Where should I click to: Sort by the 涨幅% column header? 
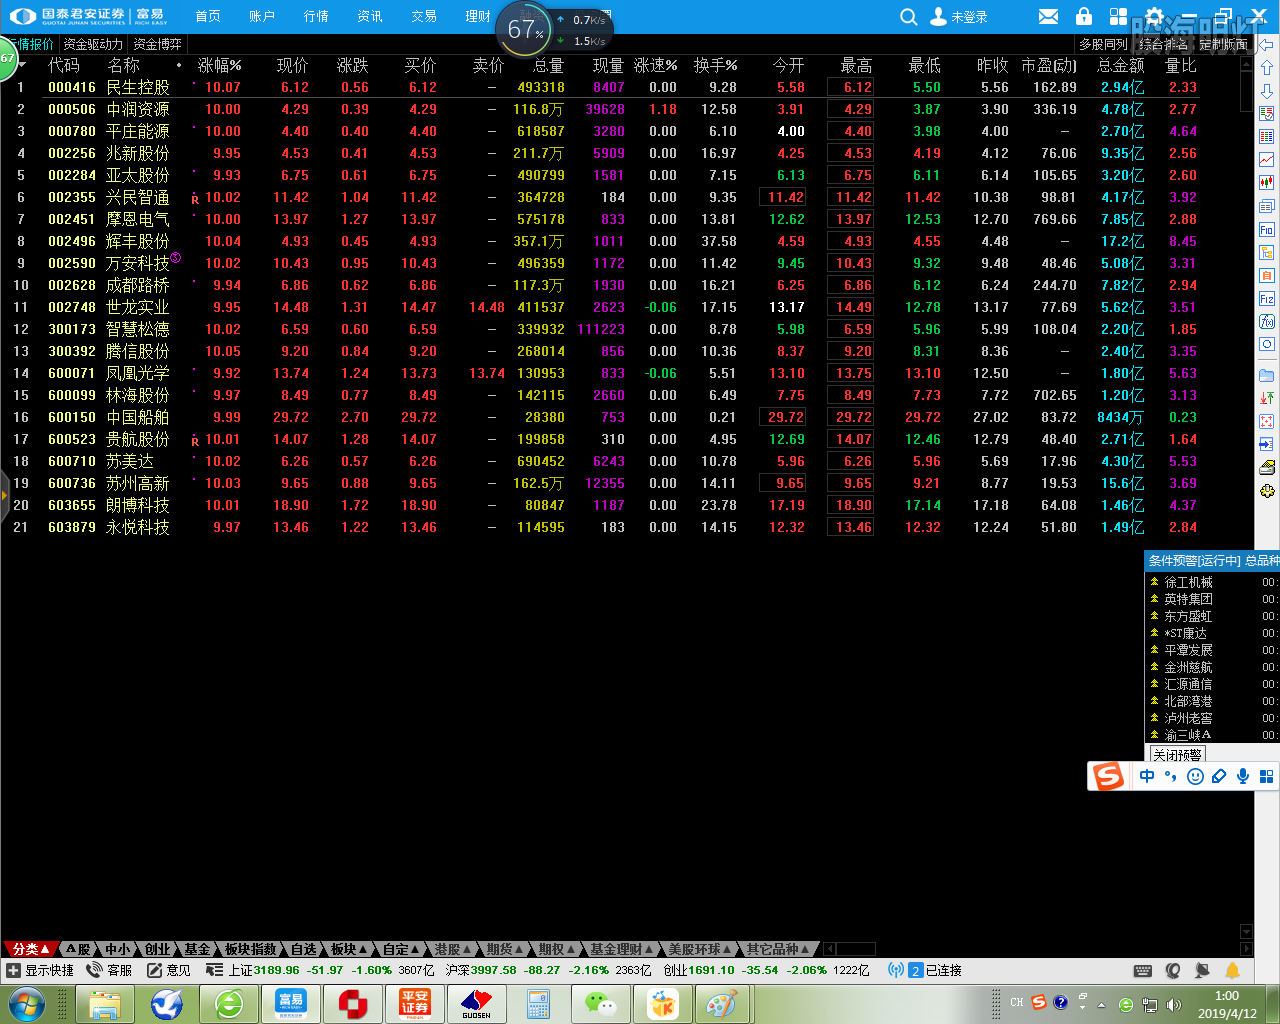click(x=220, y=65)
